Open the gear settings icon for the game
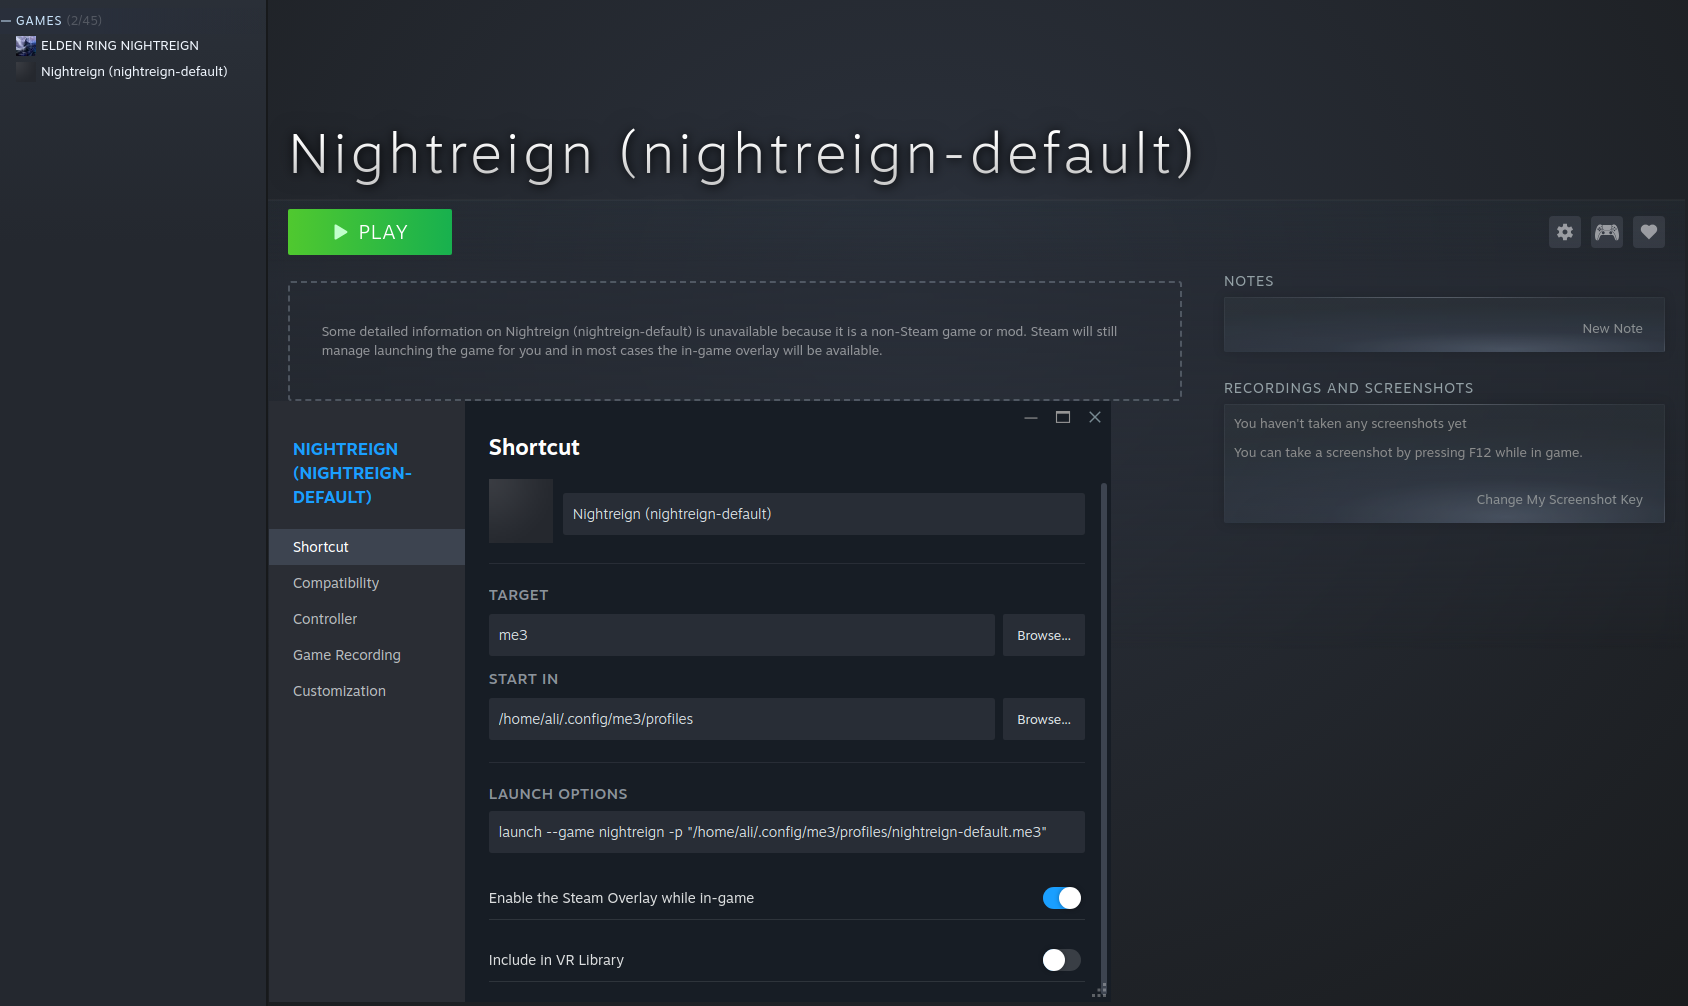Viewport: 1688px width, 1006px height. coord(1565,232)
